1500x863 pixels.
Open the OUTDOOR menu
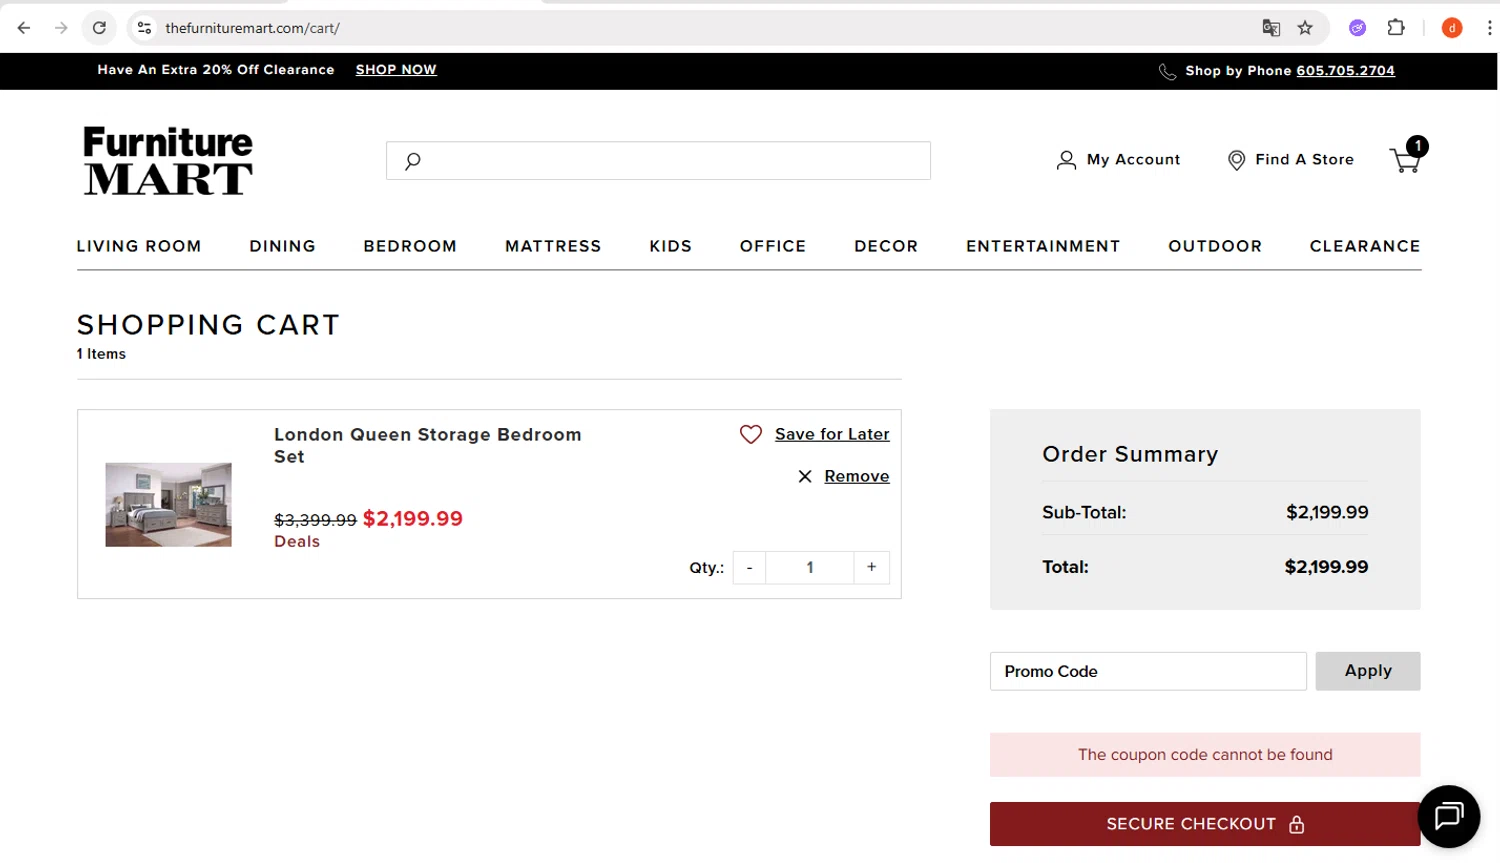click(1215, 246)
